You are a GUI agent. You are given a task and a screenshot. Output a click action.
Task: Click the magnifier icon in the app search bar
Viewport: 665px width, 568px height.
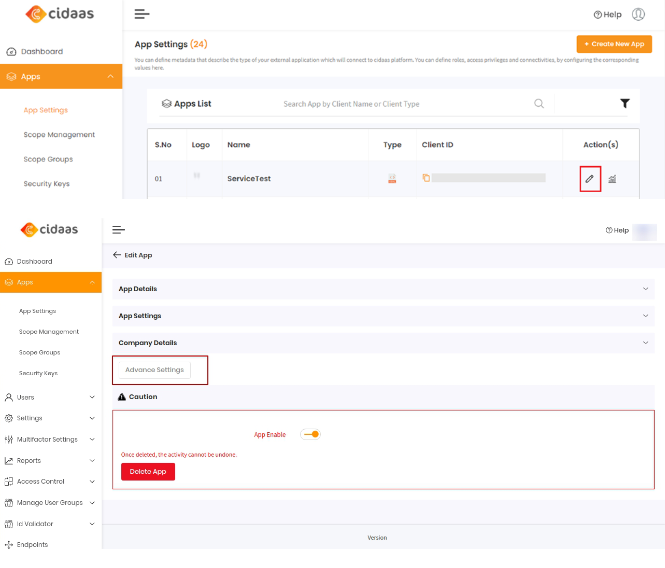[539, 103]
